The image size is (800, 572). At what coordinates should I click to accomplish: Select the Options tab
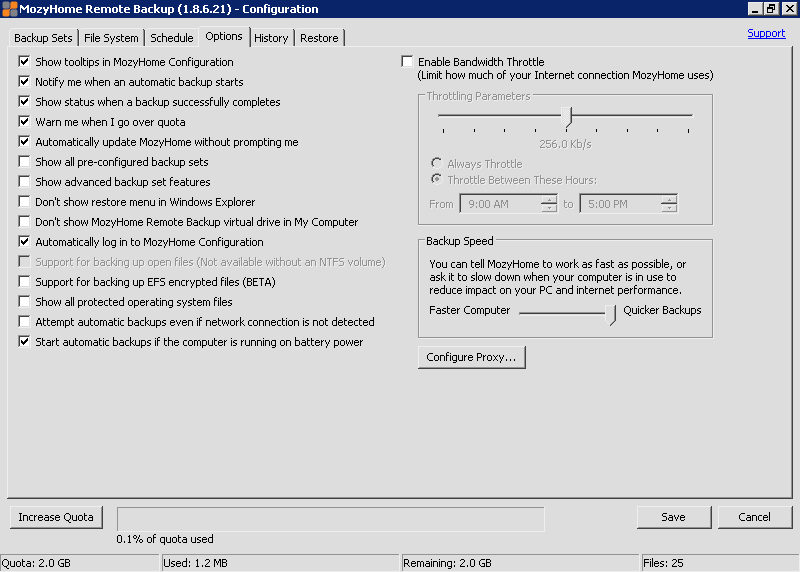pos(224,36)
